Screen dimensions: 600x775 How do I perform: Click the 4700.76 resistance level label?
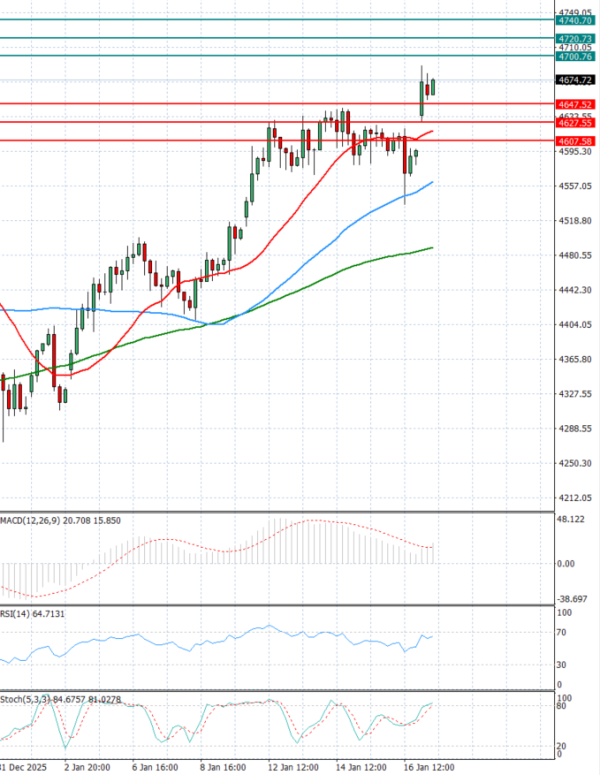577,57
